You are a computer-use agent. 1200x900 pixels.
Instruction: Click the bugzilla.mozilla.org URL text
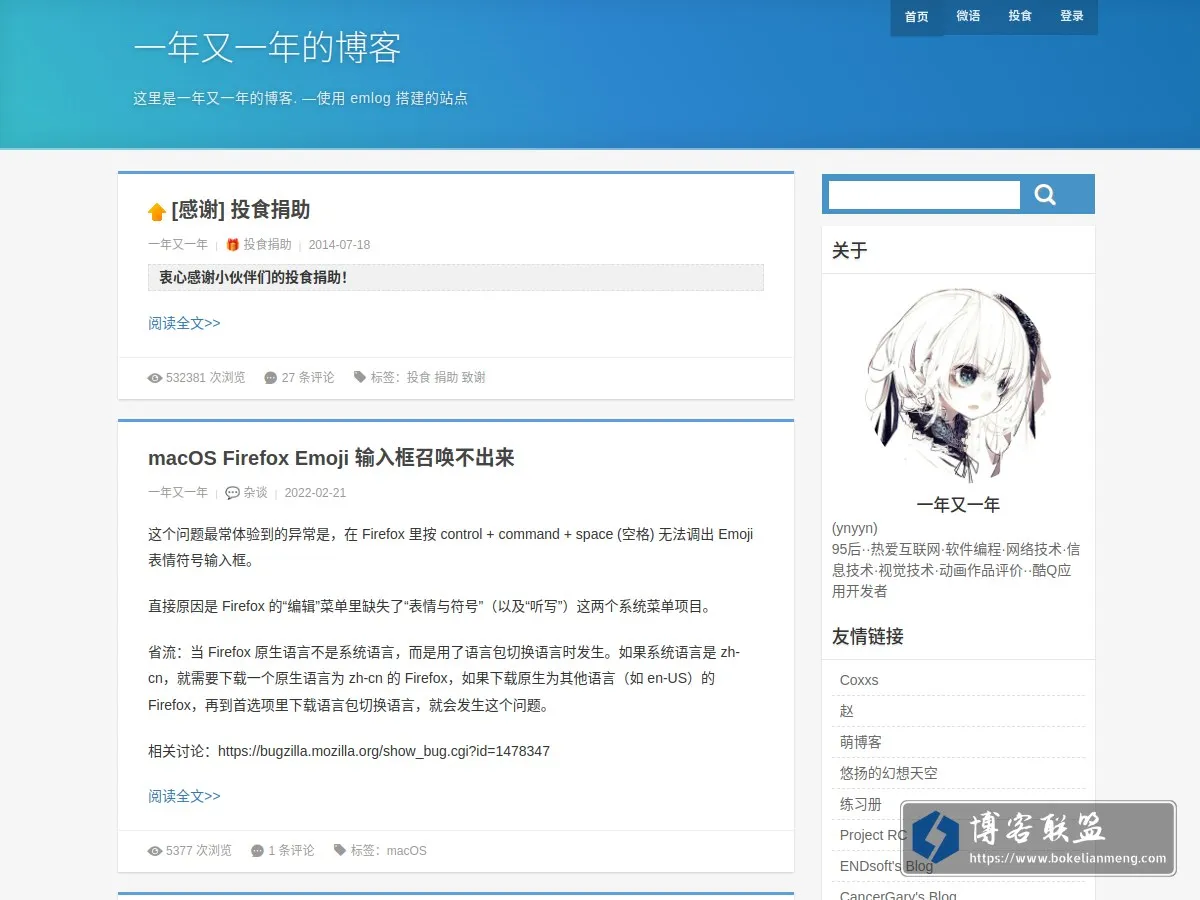pyautogui.click(x=384, y=751)
